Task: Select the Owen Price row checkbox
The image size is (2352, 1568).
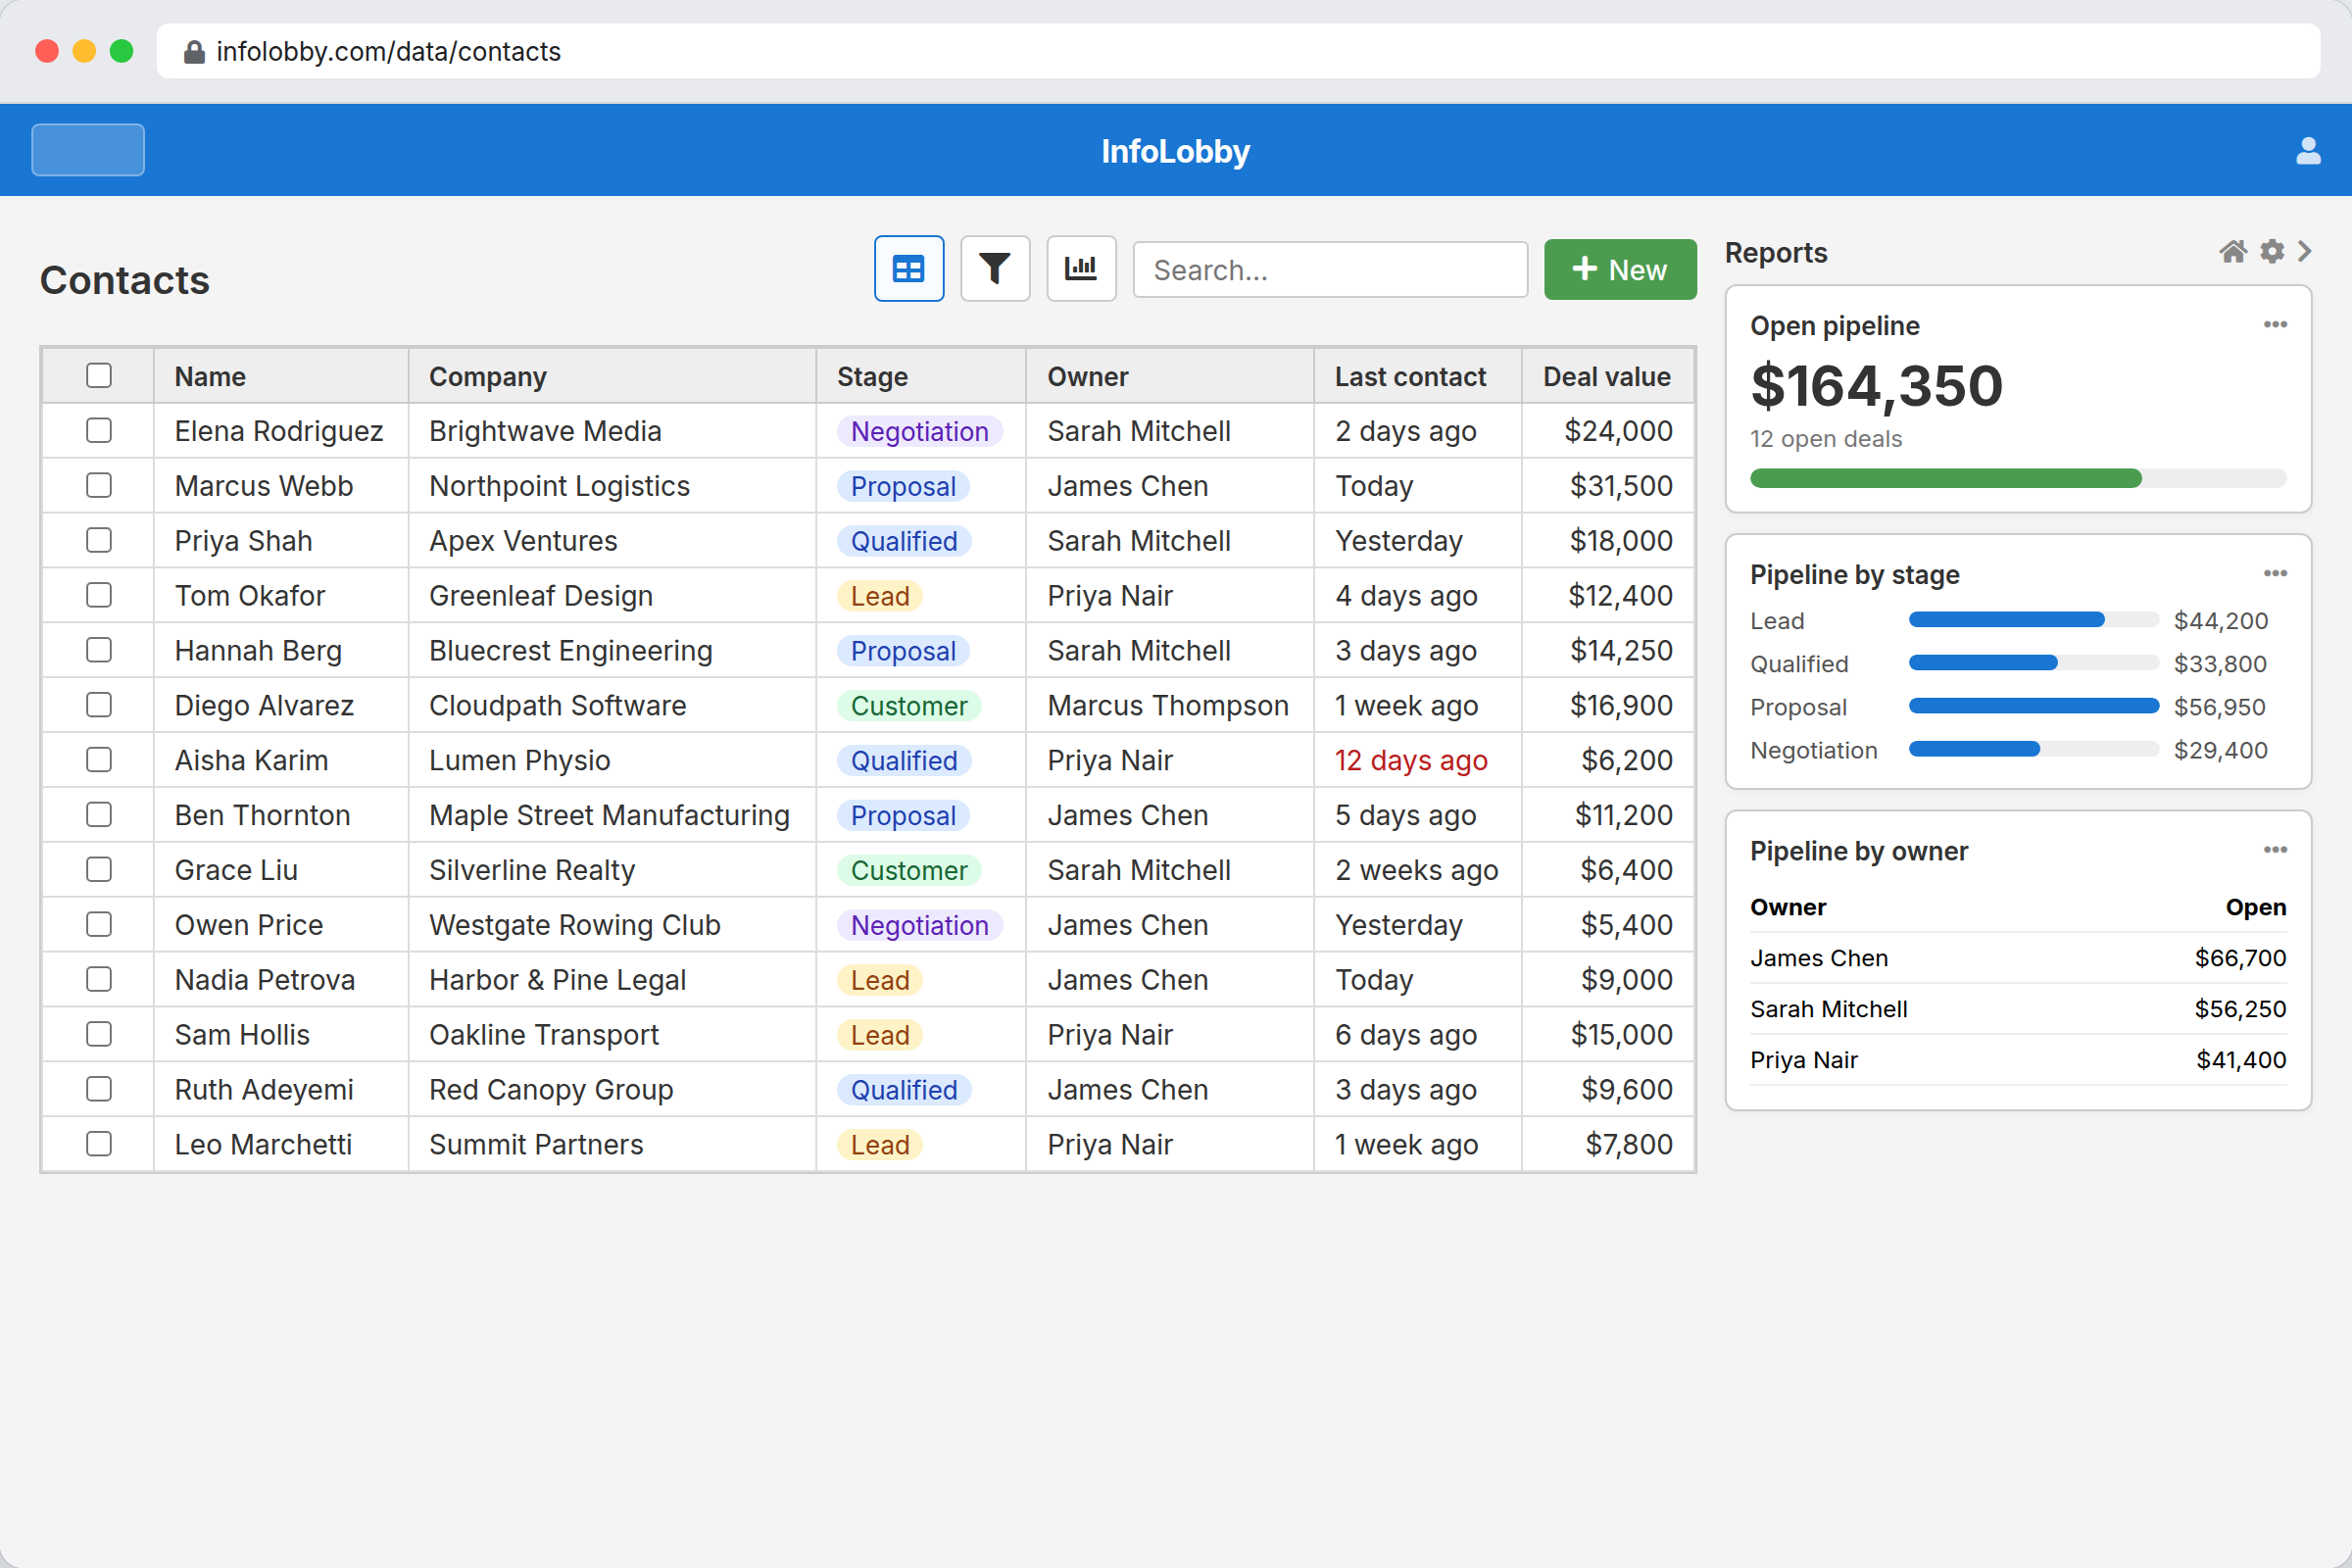Action: [99, 925]
